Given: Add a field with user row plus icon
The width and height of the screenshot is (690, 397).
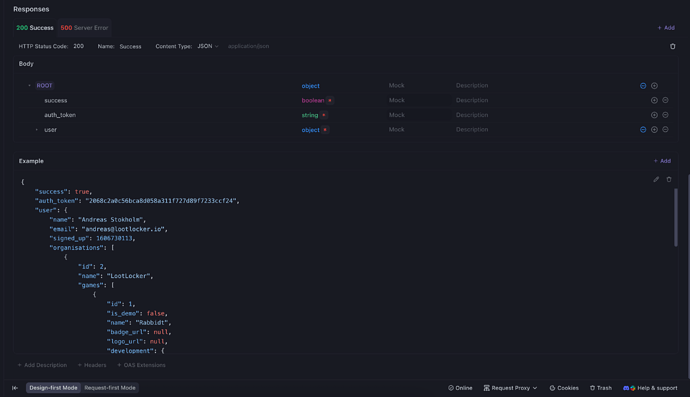Looking at the screenshot, I should (x=654, y=130).
